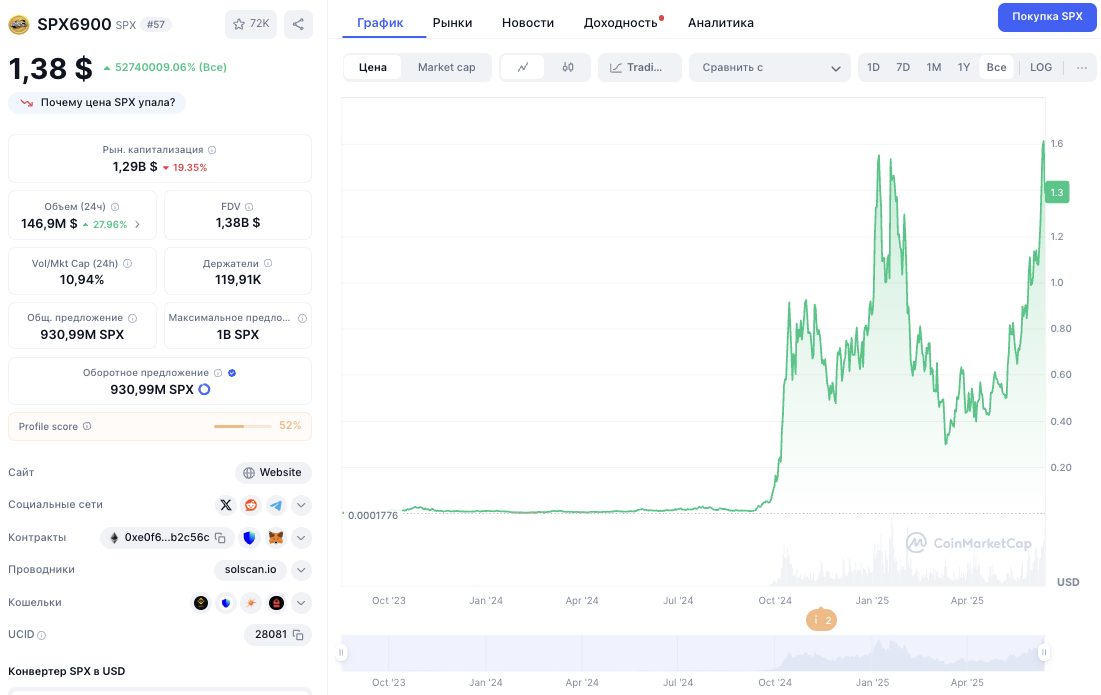
Task: Set chart range to 7D
Action: 903,67
